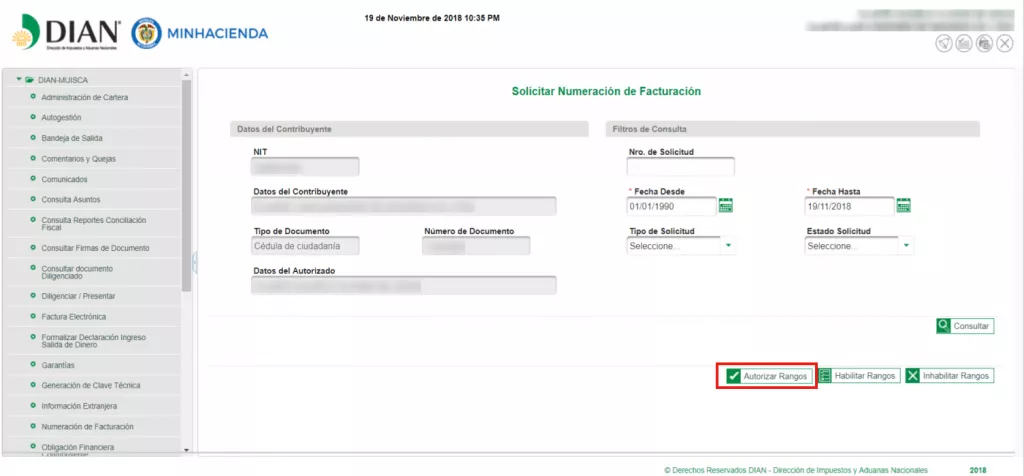Collapse the DIAN-MUISCA tree folder

[x=19, y=79]
